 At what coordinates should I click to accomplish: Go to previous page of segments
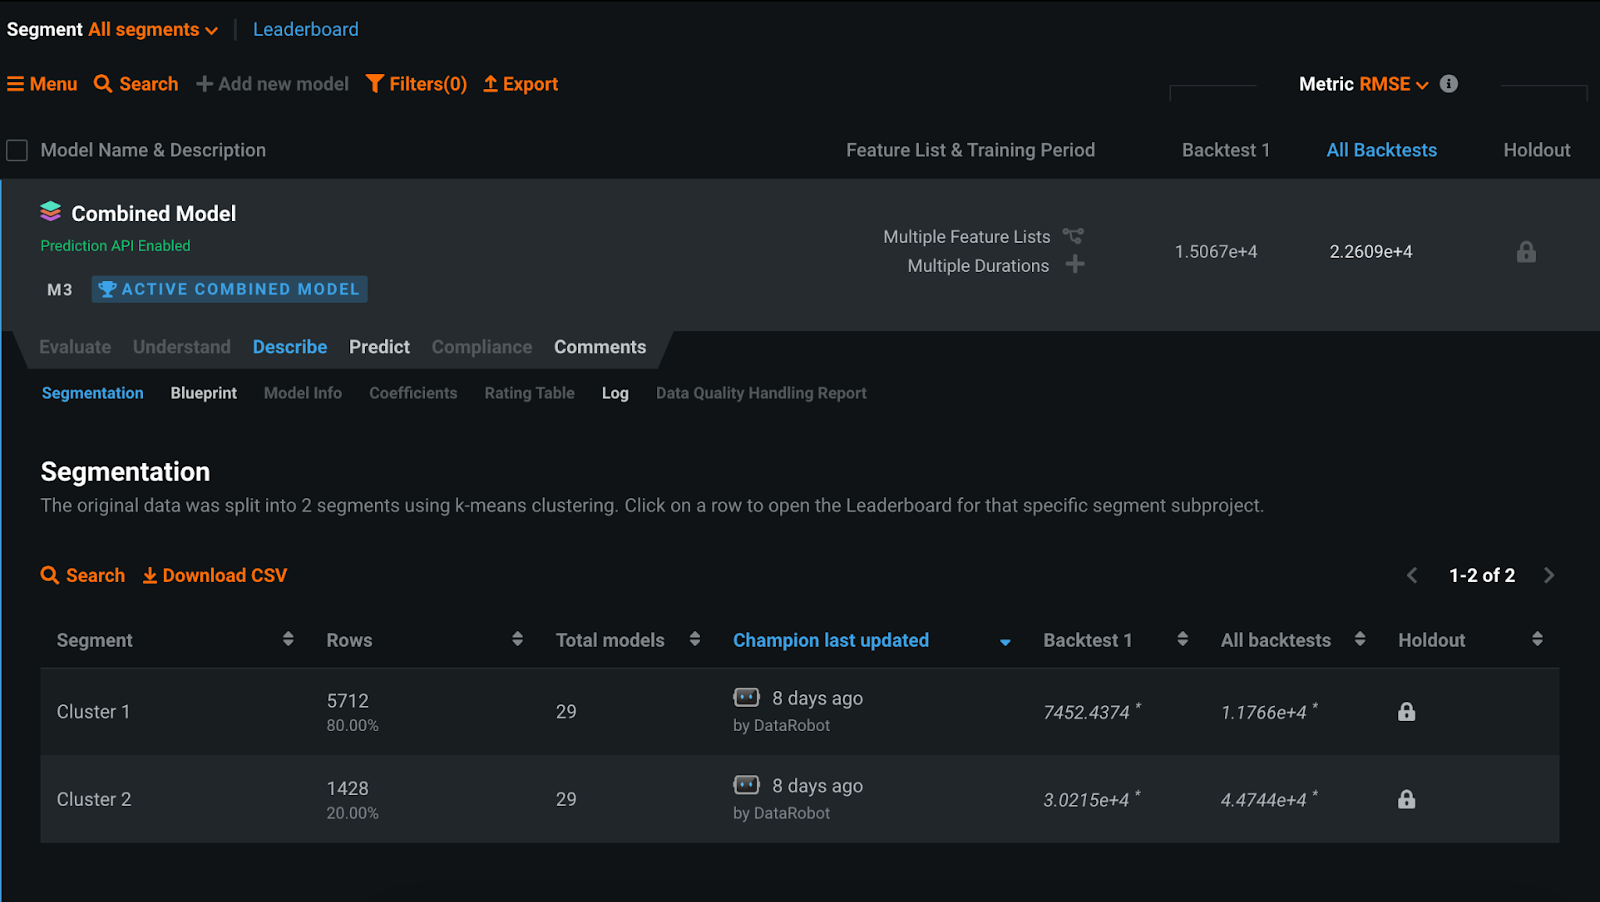click(x=1412, y=575)
